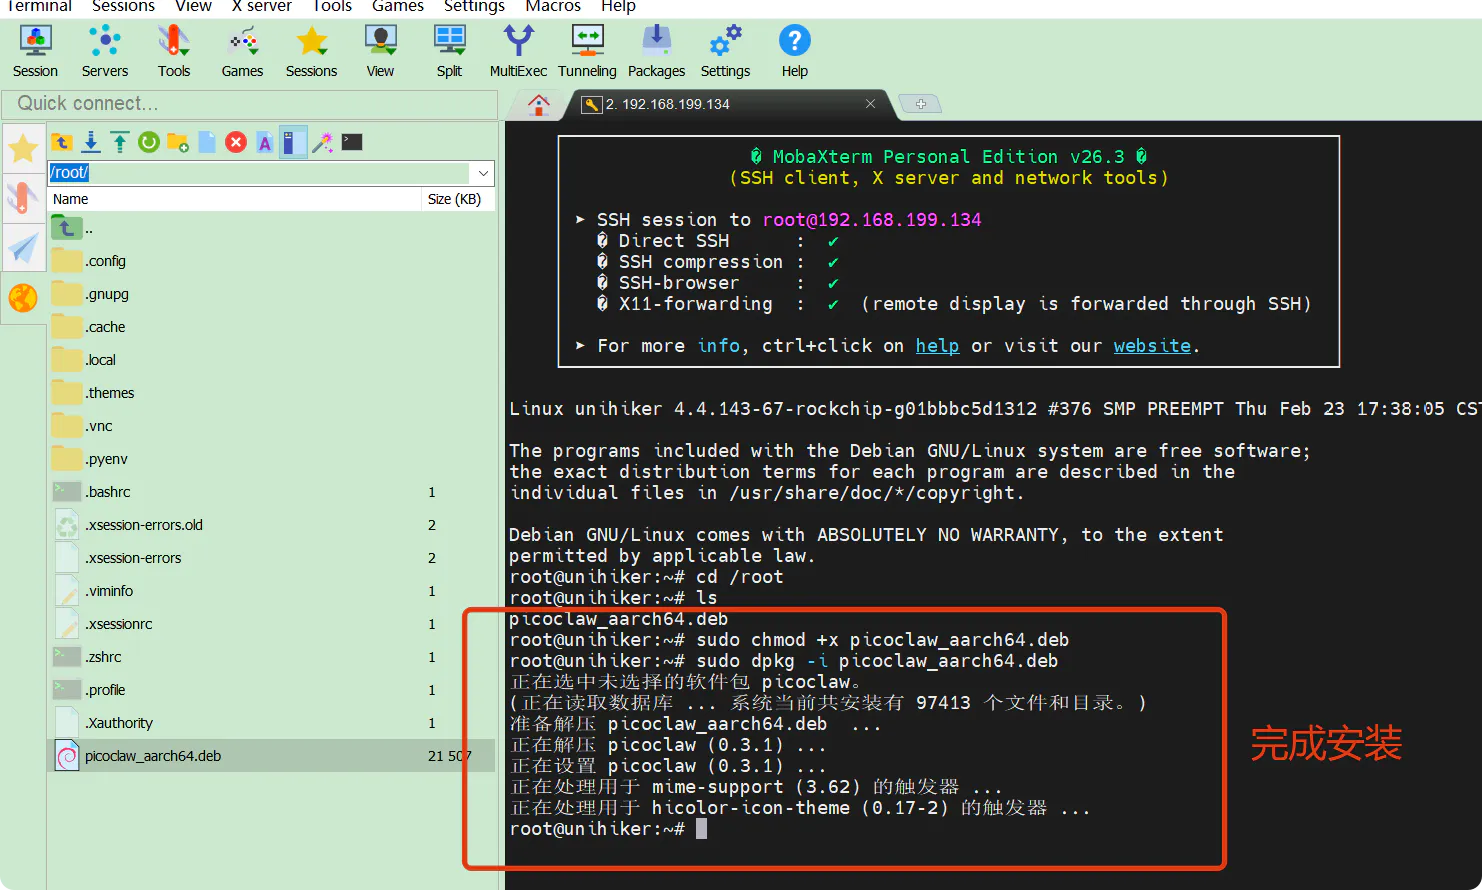Open the Settings gears toolbar icon
Image resolution: width=1482 pixels, height=890 pixels.
(x=725, y=51)
